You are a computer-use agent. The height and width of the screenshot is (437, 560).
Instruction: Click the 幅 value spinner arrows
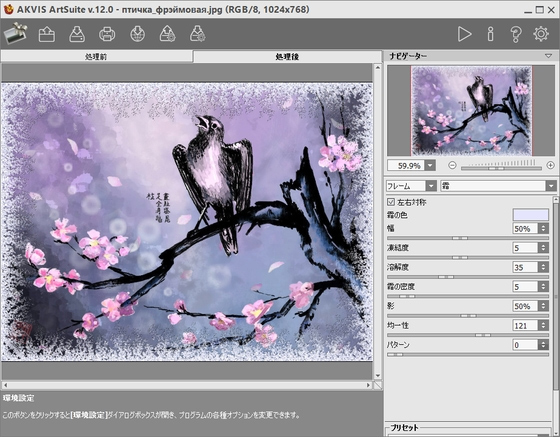543,228
